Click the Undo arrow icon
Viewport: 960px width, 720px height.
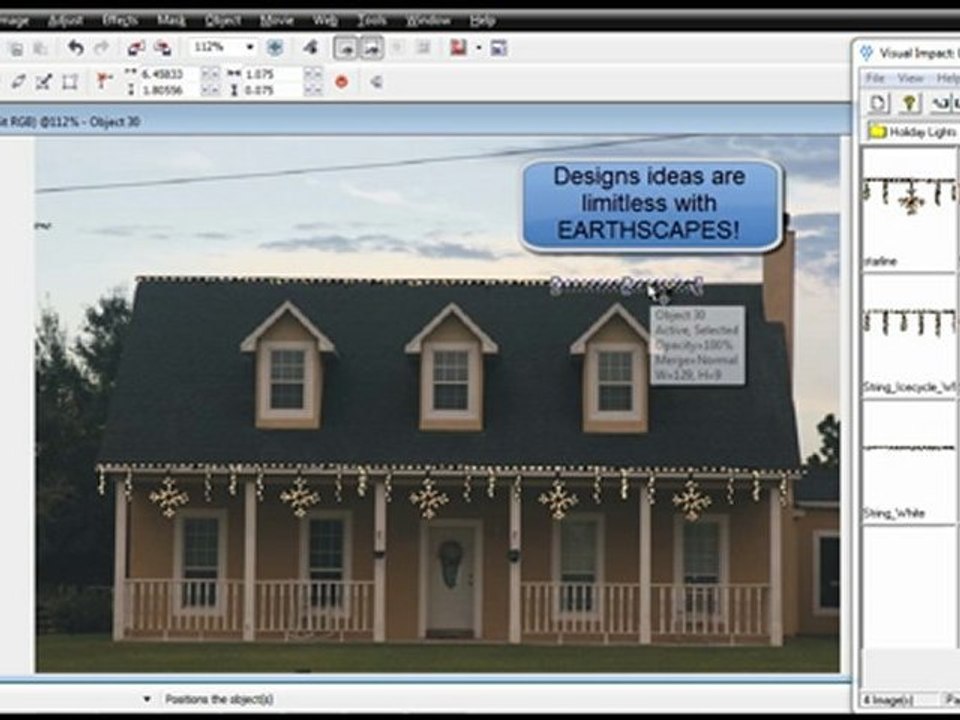coord(75,48)
